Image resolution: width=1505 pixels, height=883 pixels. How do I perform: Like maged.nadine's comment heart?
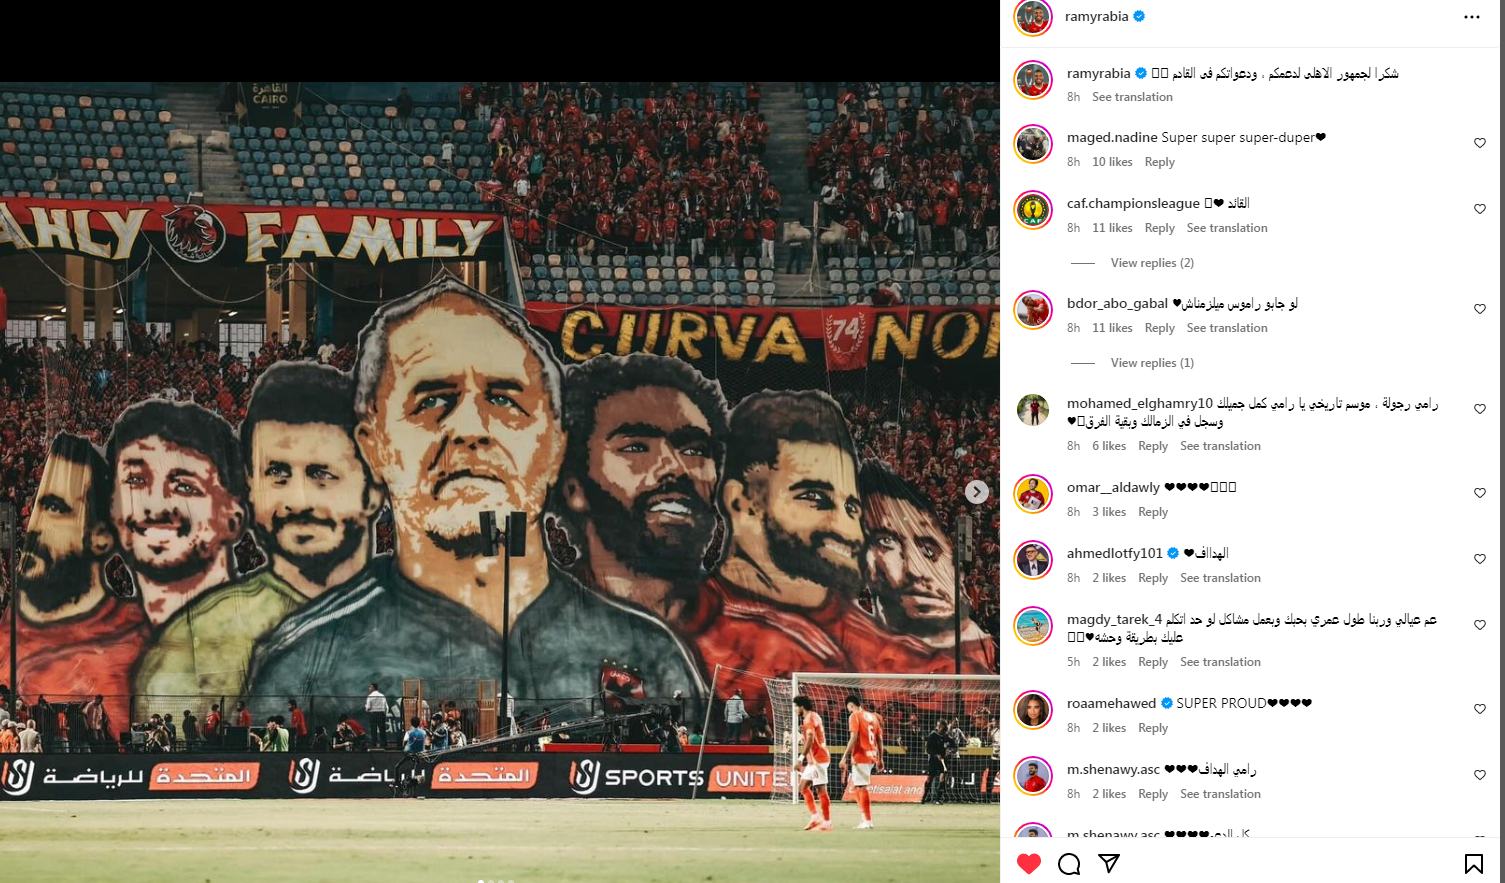(x=1480, y=143)
